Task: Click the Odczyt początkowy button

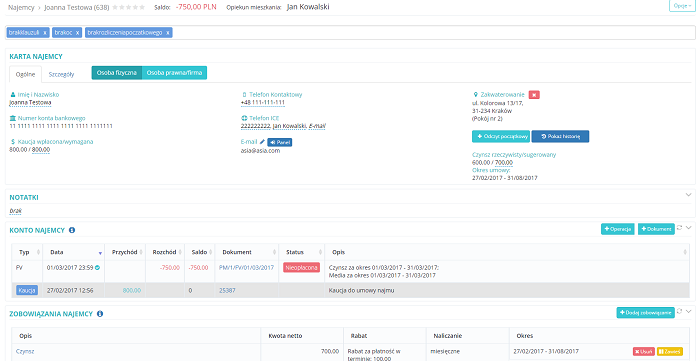Action: point(501,137)
